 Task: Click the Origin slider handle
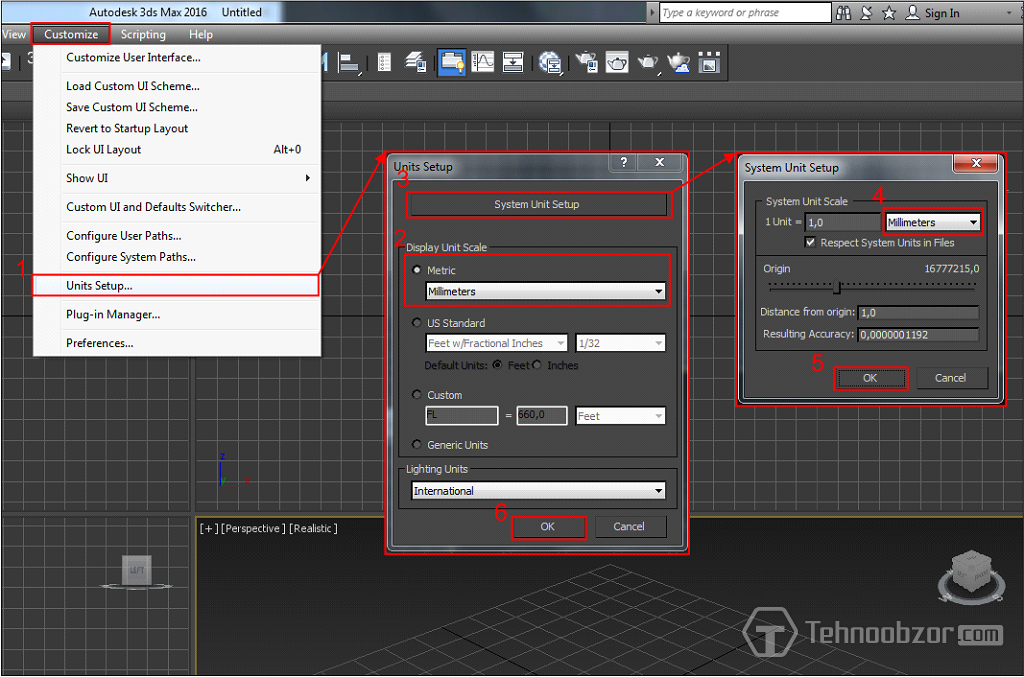coord(838,286)
